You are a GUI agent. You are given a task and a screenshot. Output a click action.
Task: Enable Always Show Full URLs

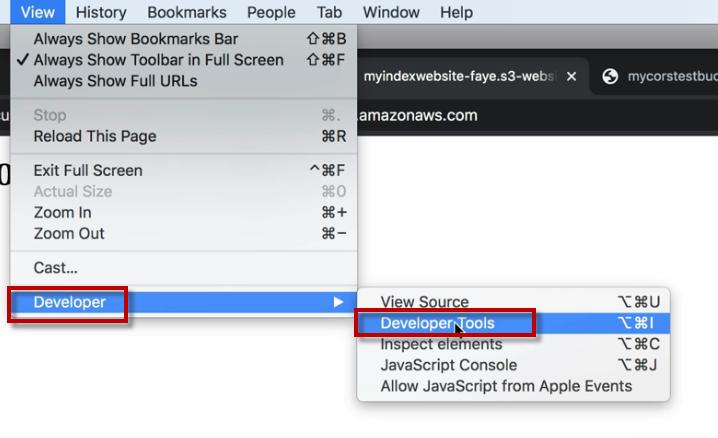(115, 81)
